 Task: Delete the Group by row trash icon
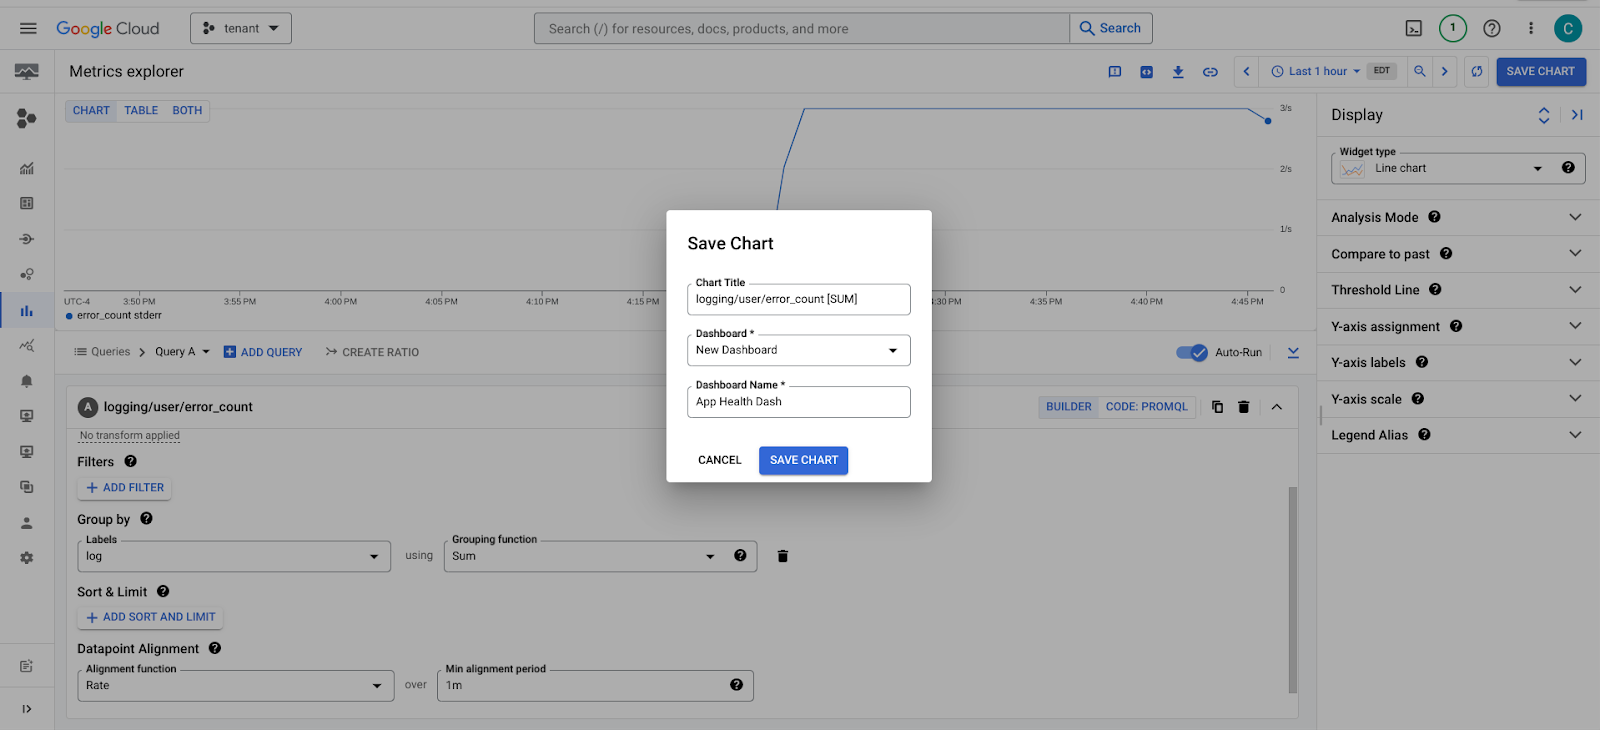point(783,556)
